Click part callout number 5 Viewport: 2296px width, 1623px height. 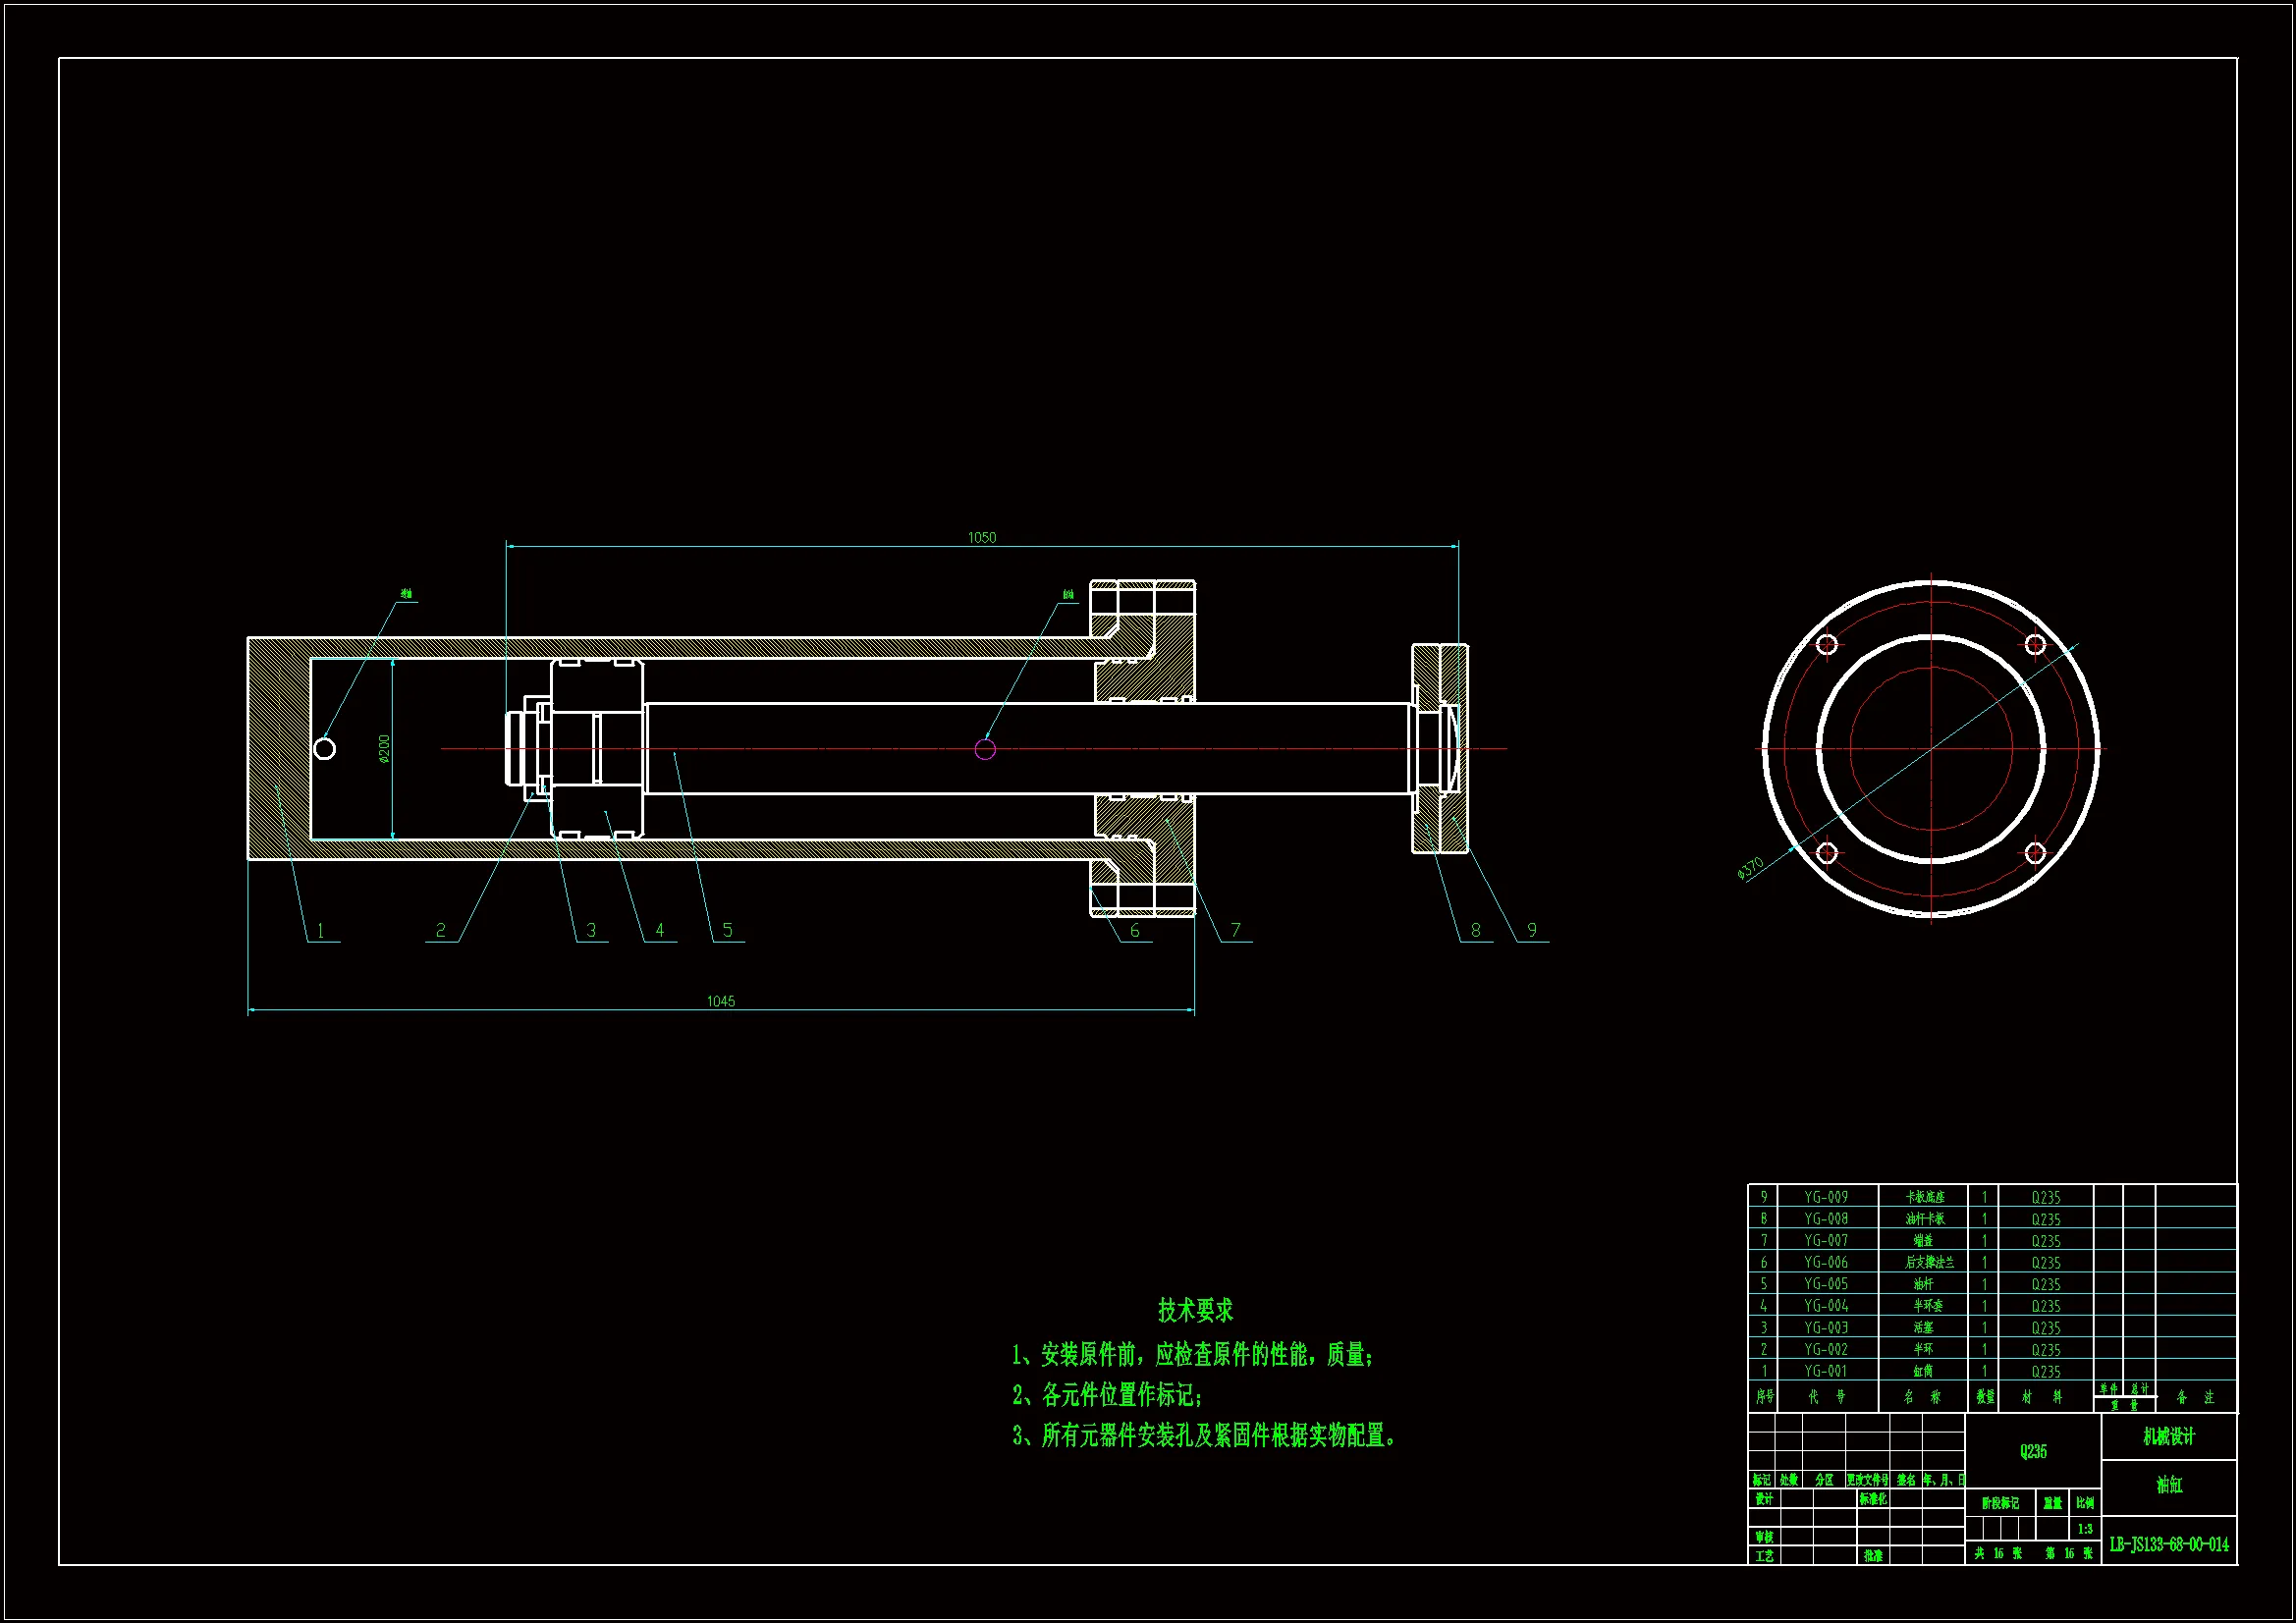click(x=727, y=930)
